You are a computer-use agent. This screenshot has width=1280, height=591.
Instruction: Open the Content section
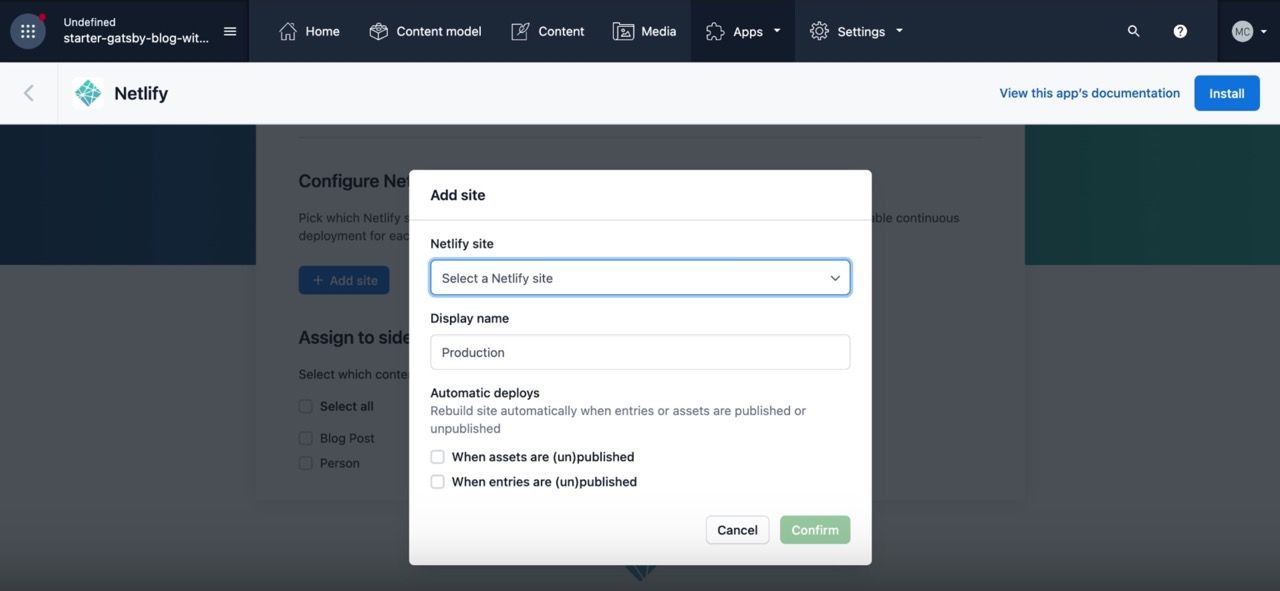[x=561, y=31]
